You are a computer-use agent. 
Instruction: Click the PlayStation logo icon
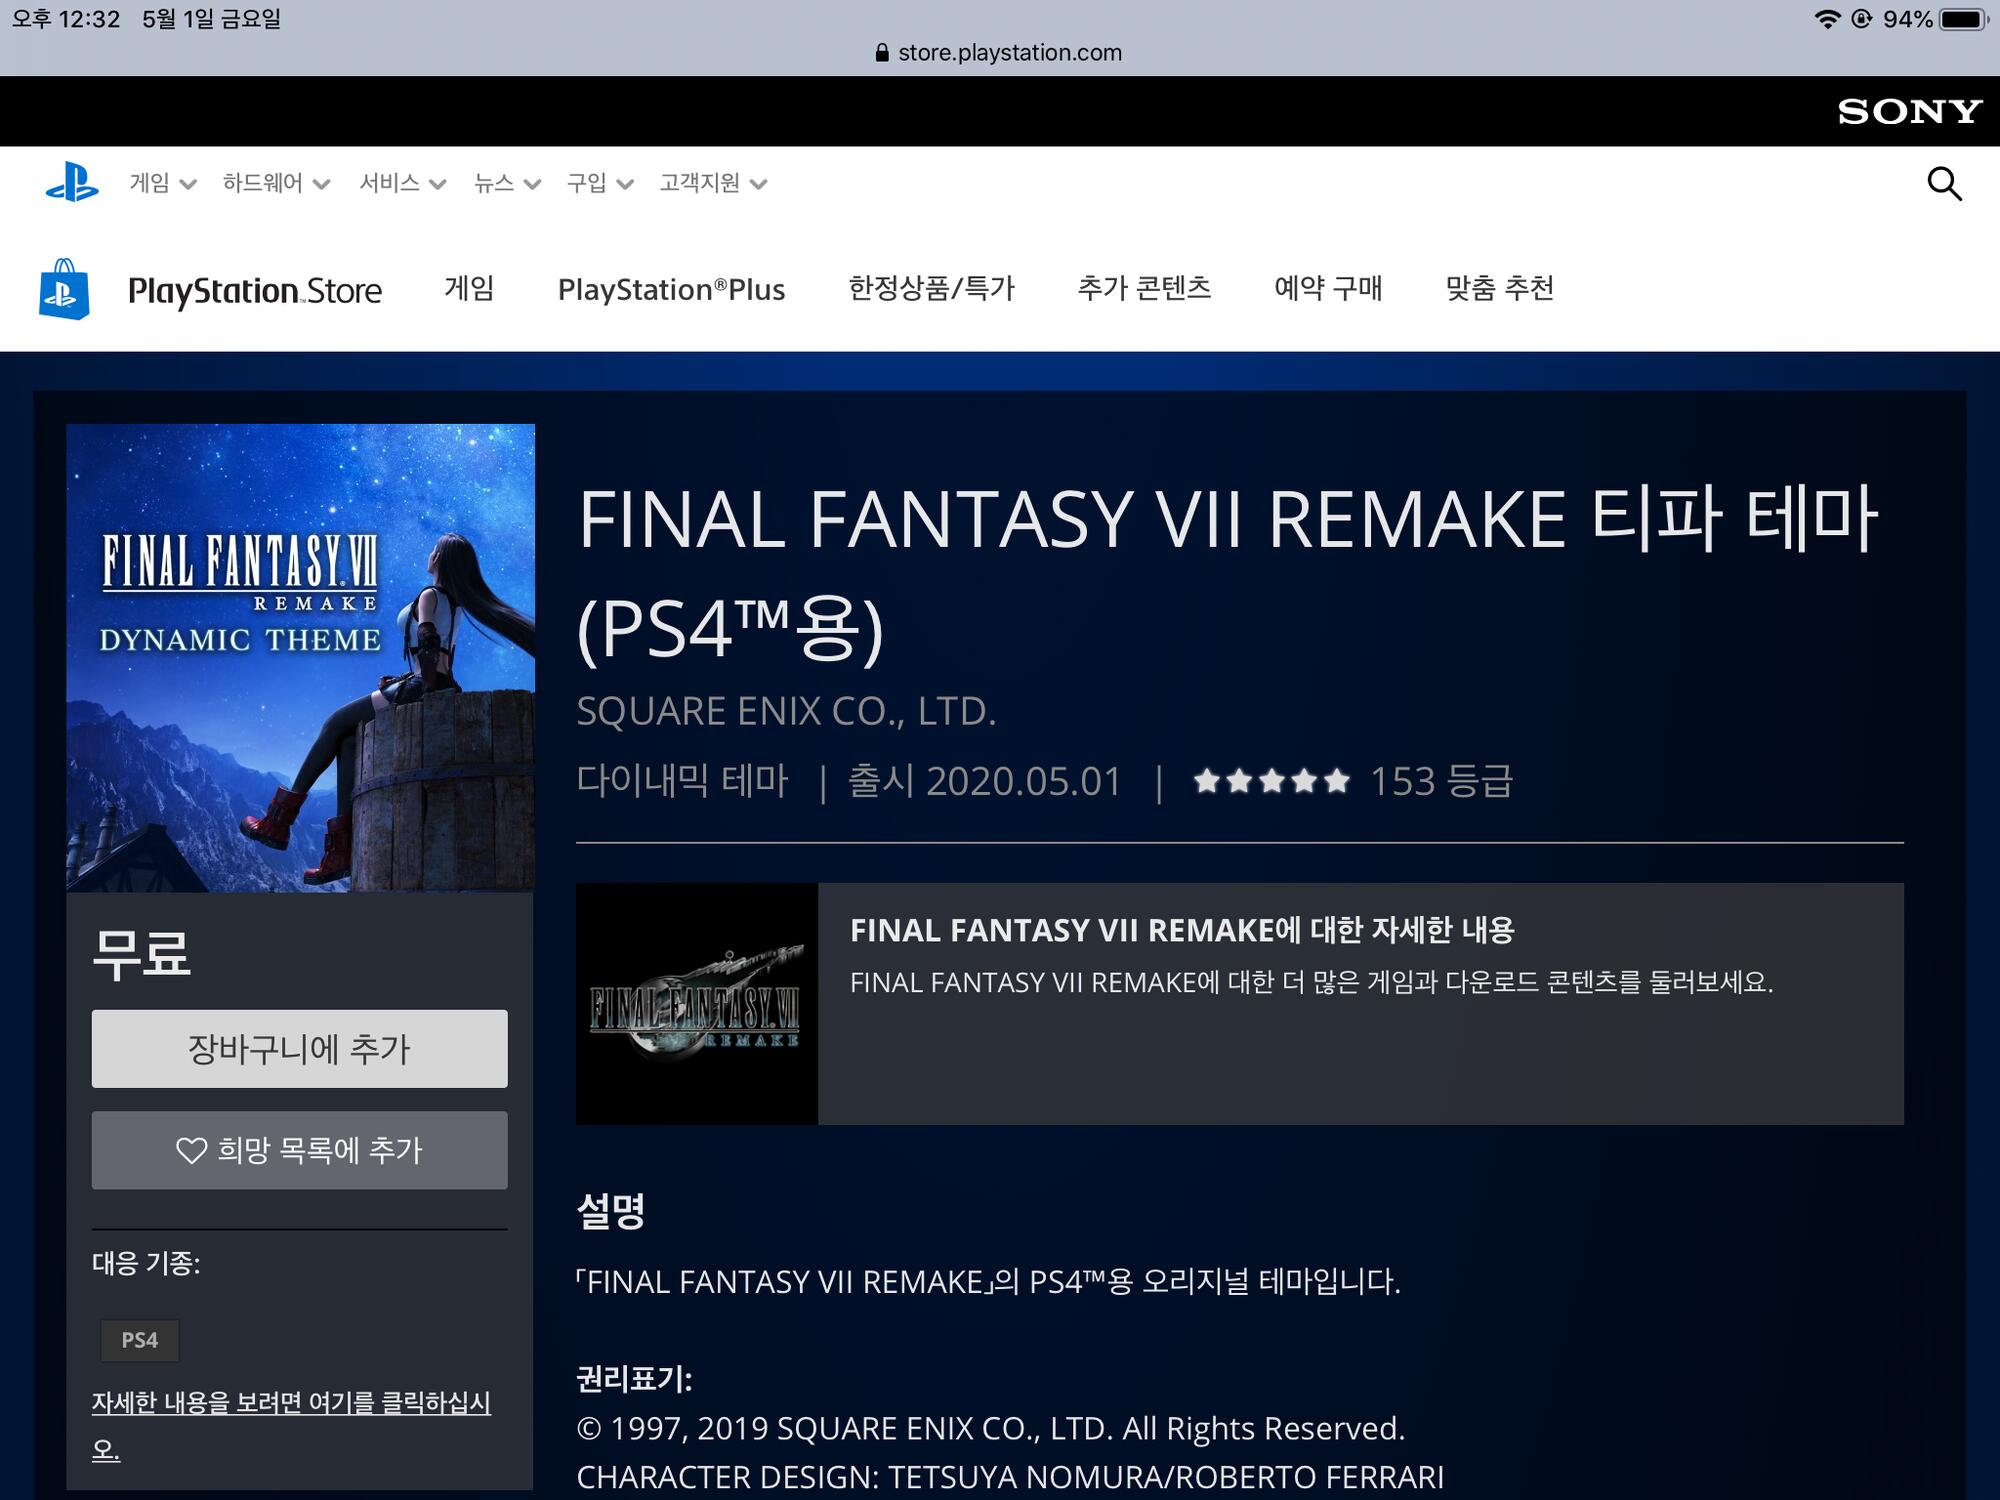tap(72, 183)
